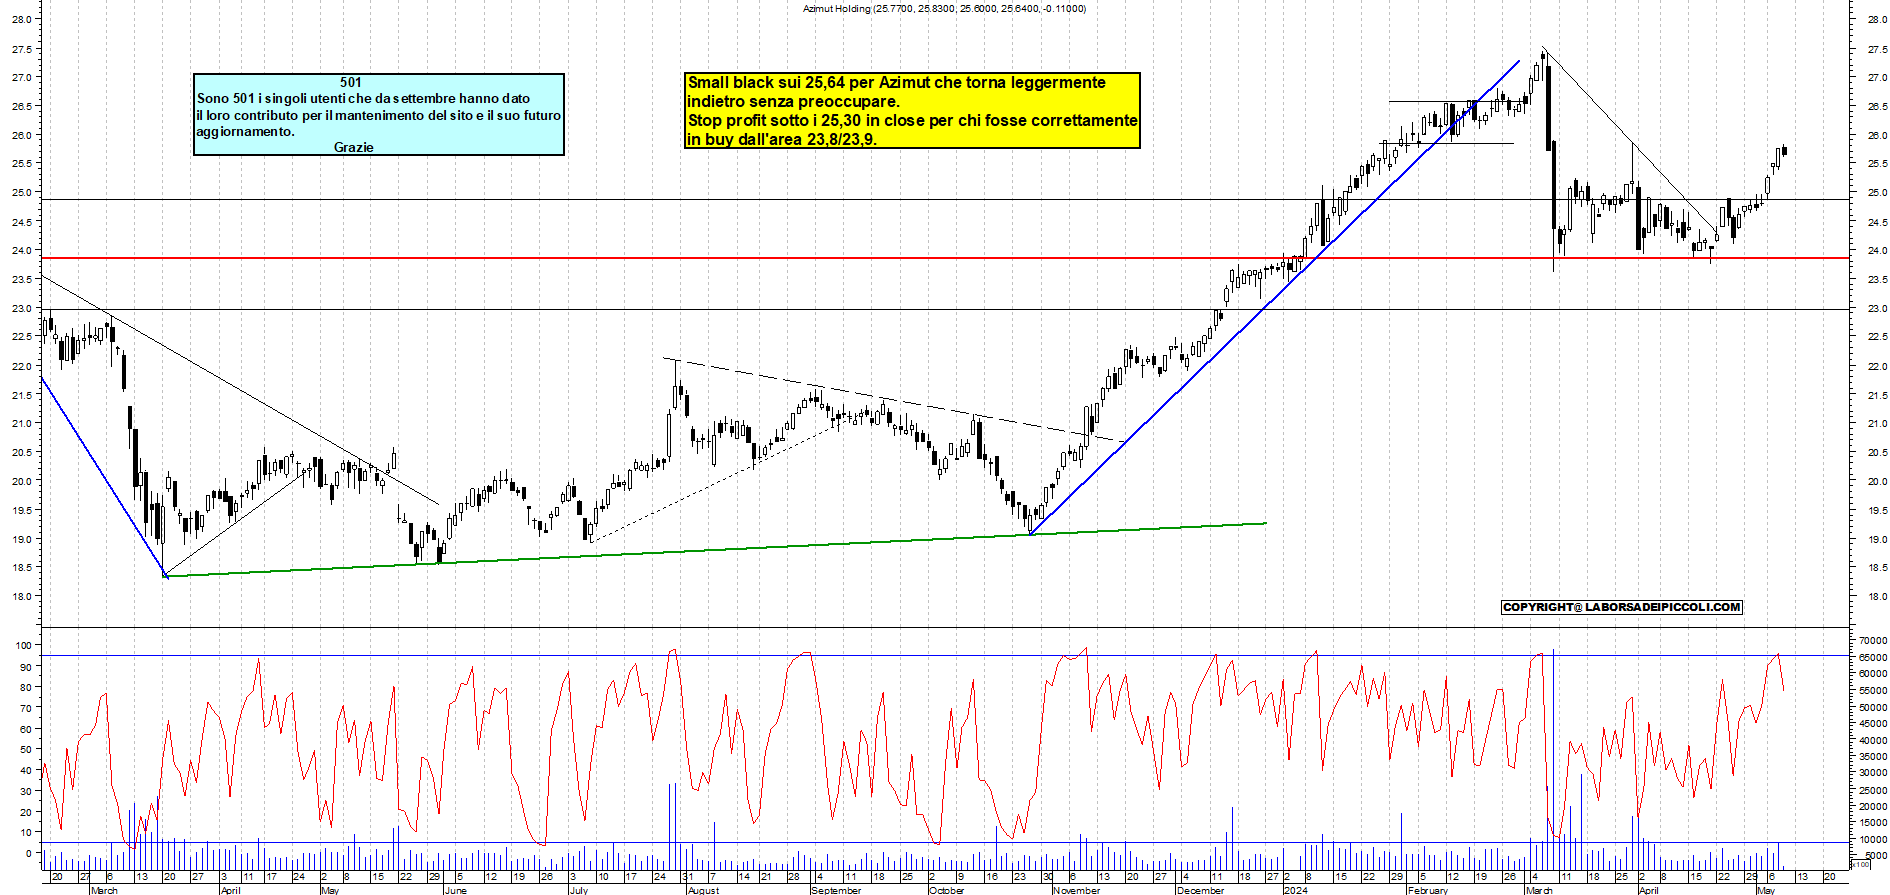Click the "October" month label
Viewport: 1890px width, 895px height.
pyautogui.click(x=946, y=890)
